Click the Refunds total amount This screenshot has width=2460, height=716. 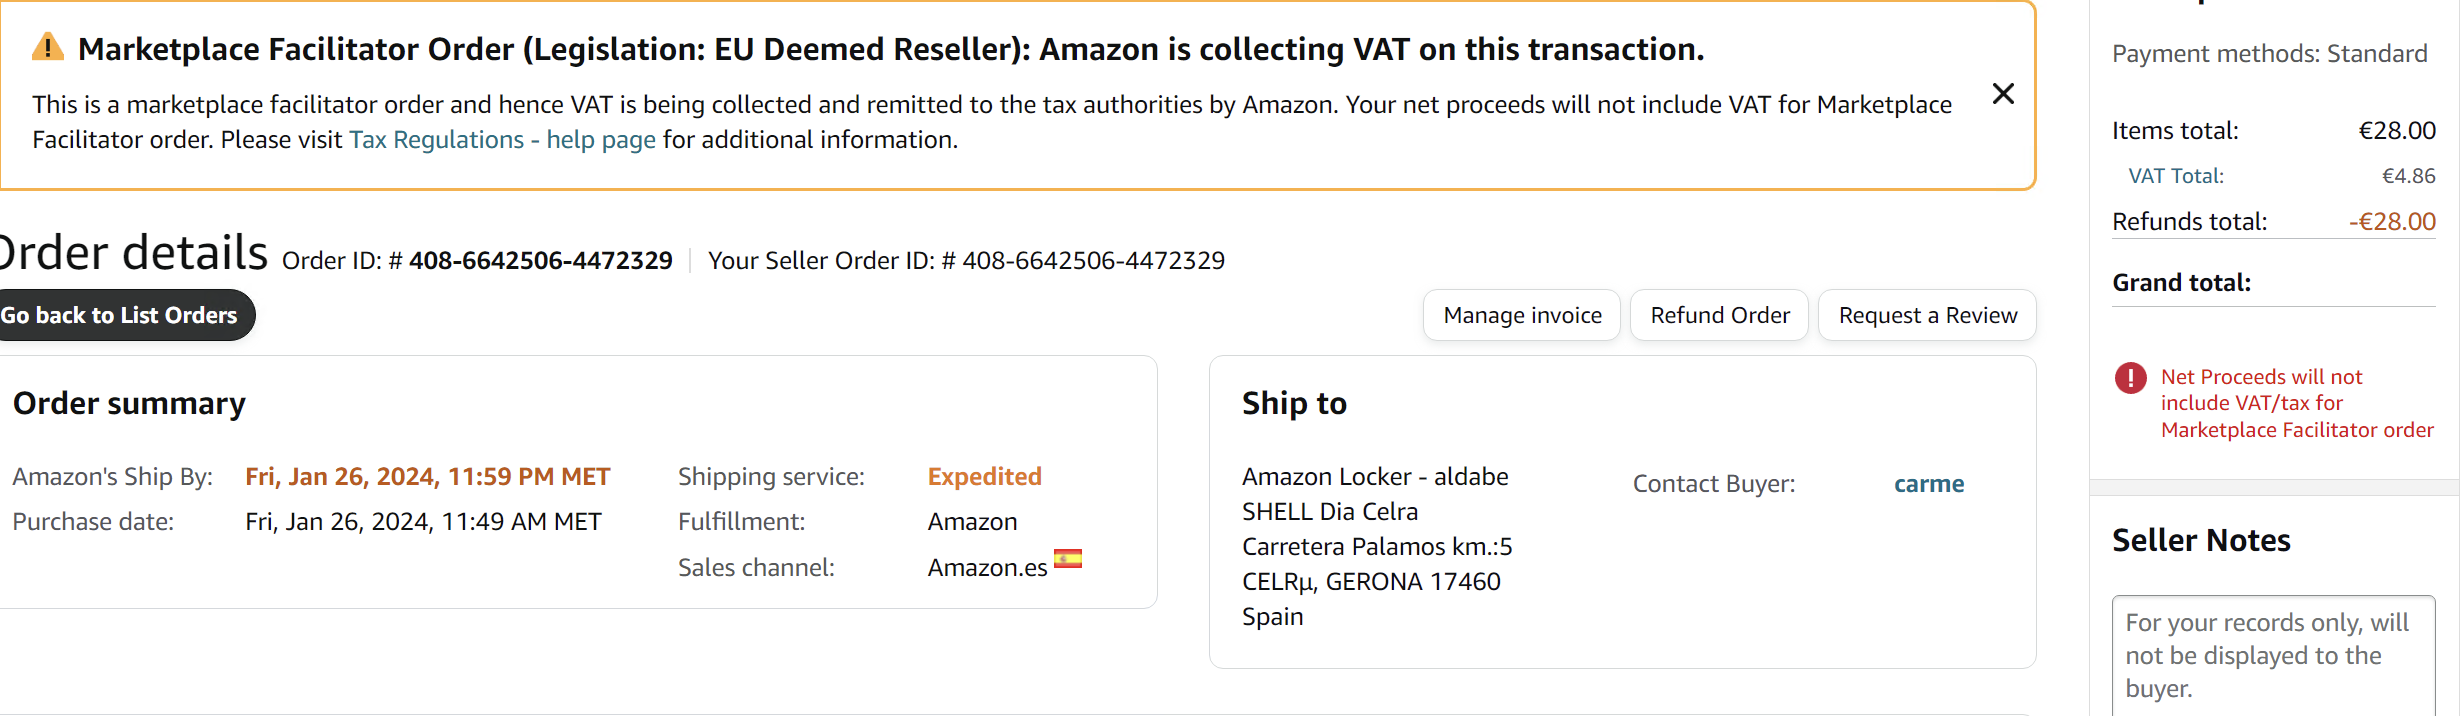click(x=2392, y=222)
